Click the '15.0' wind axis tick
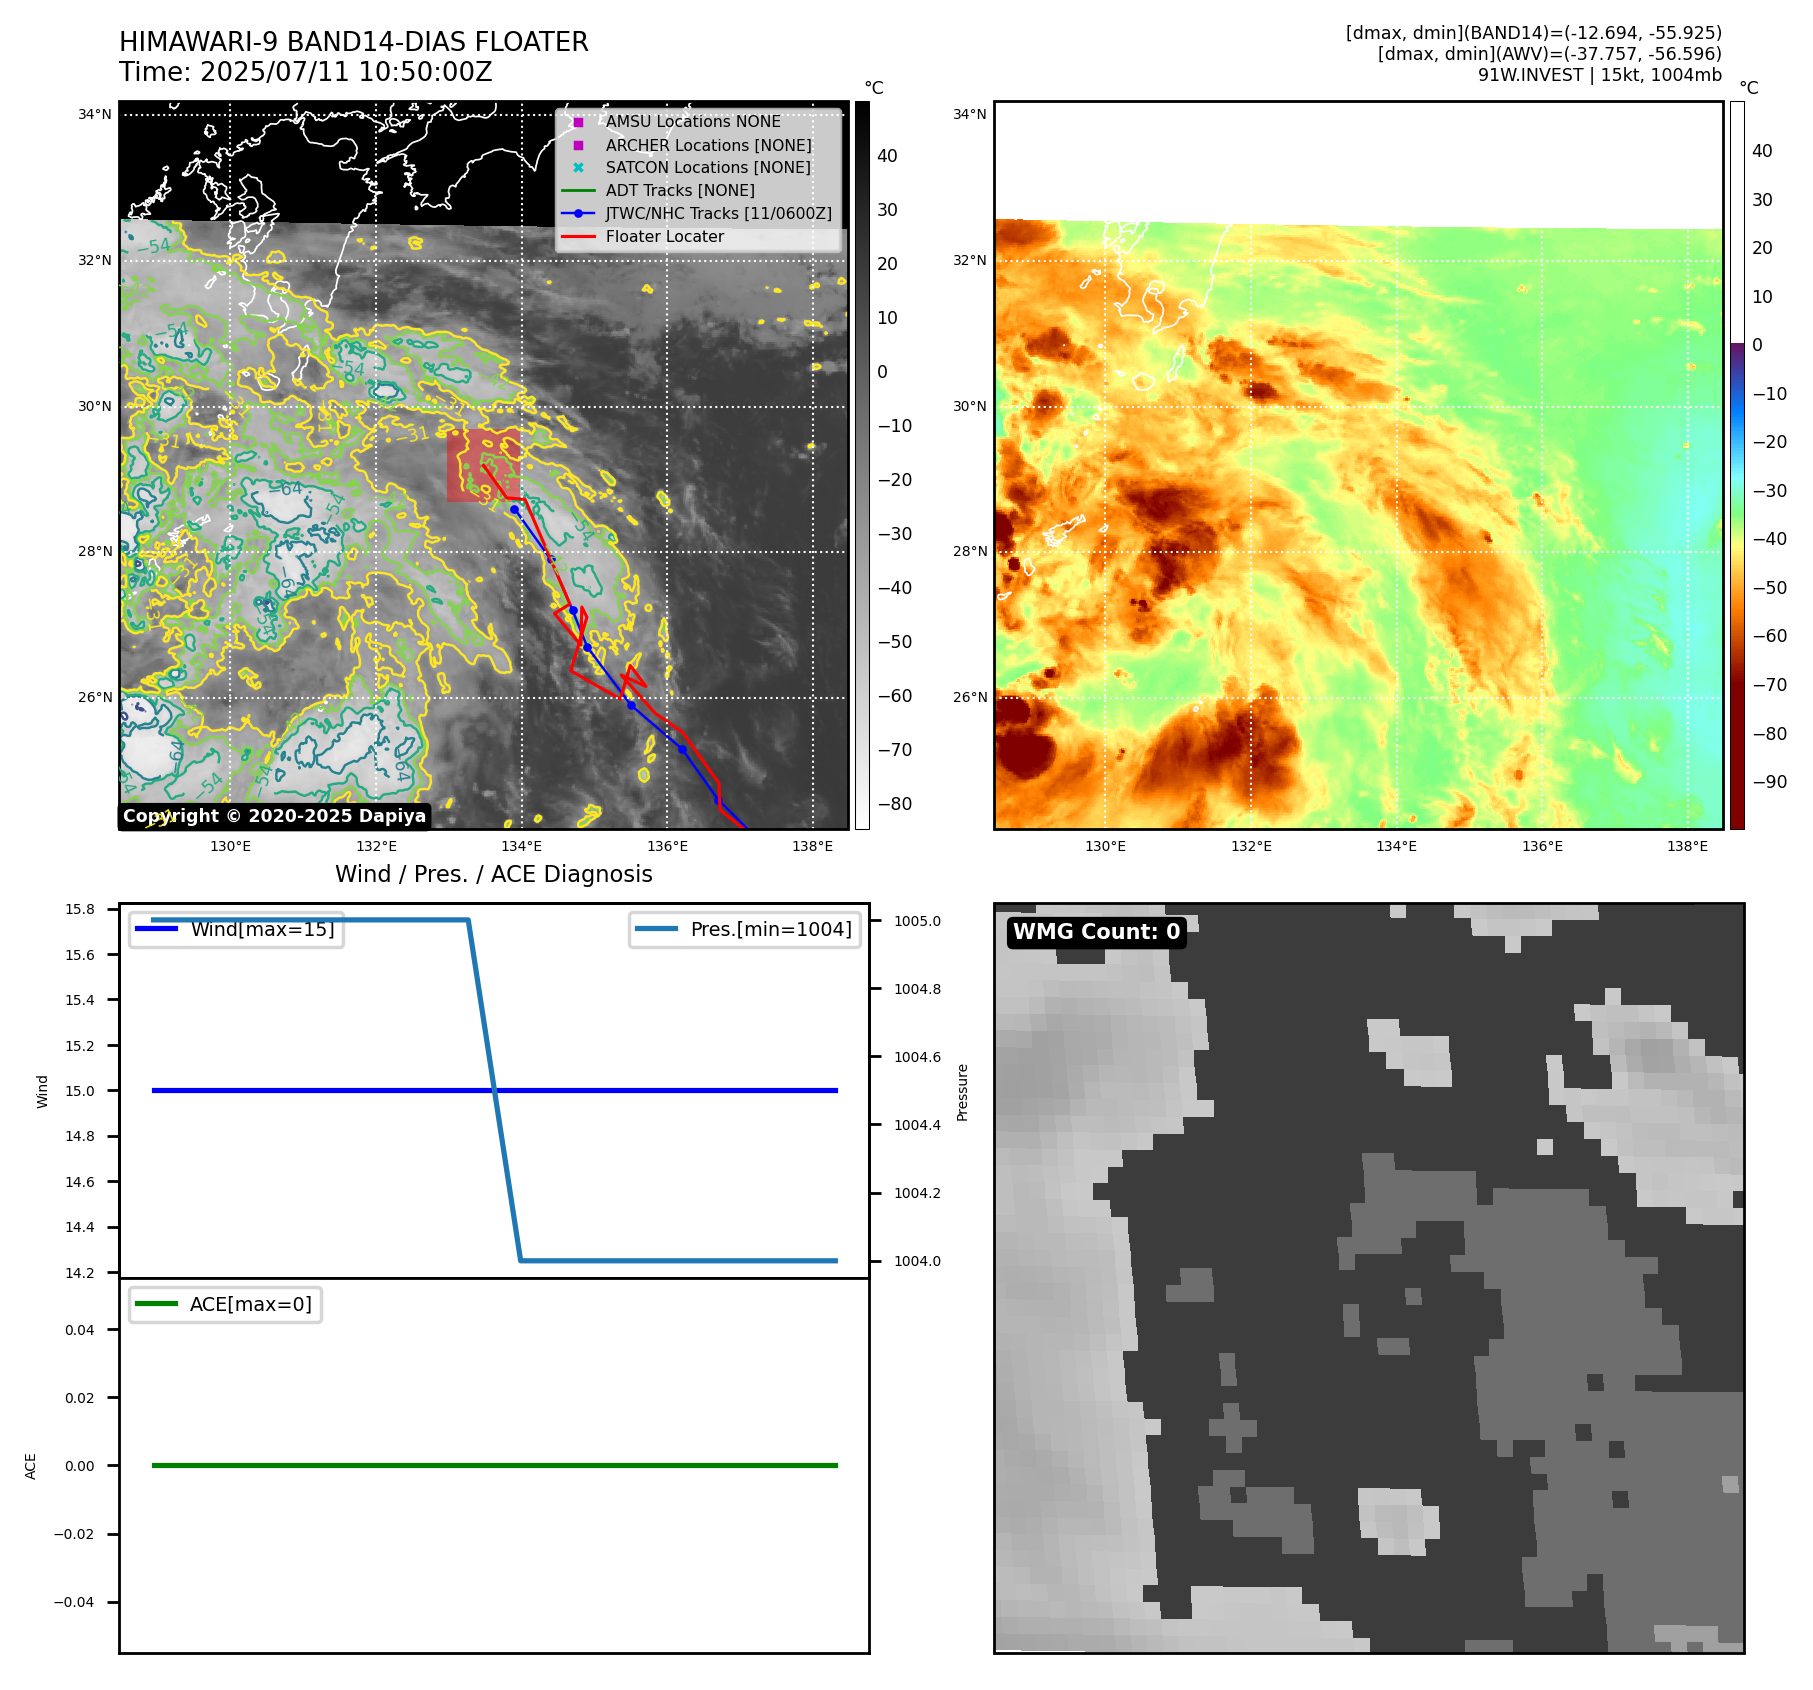This screenshot has height=1690, width=1813. click(80, 1091)
